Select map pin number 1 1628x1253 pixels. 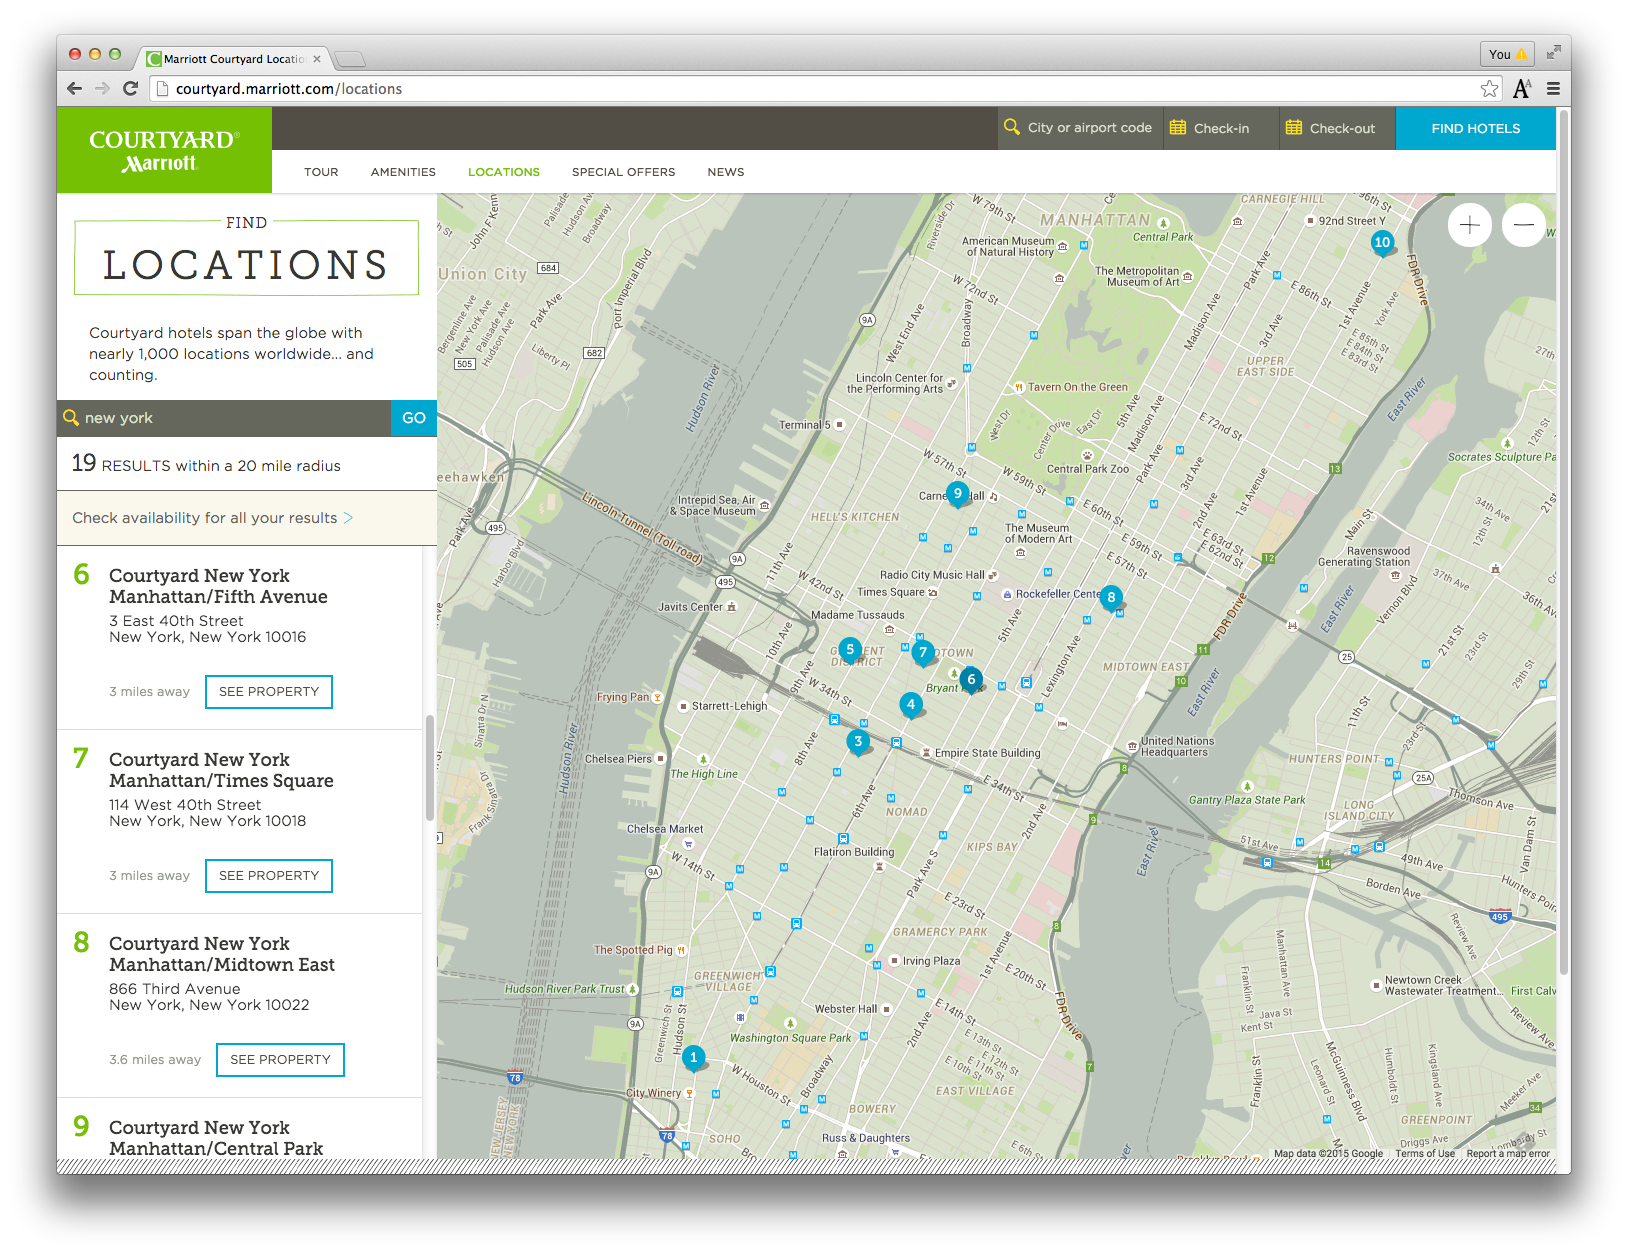(x=693, y=1057)
